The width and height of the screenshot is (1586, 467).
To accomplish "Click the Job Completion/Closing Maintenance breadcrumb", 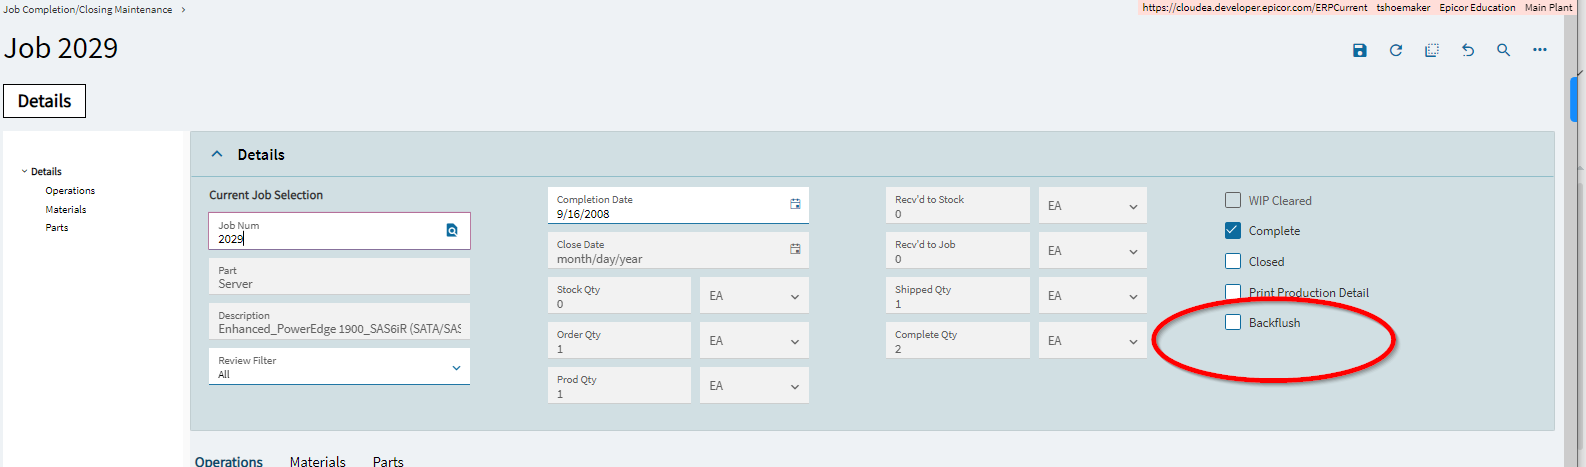I will (88, 10).
